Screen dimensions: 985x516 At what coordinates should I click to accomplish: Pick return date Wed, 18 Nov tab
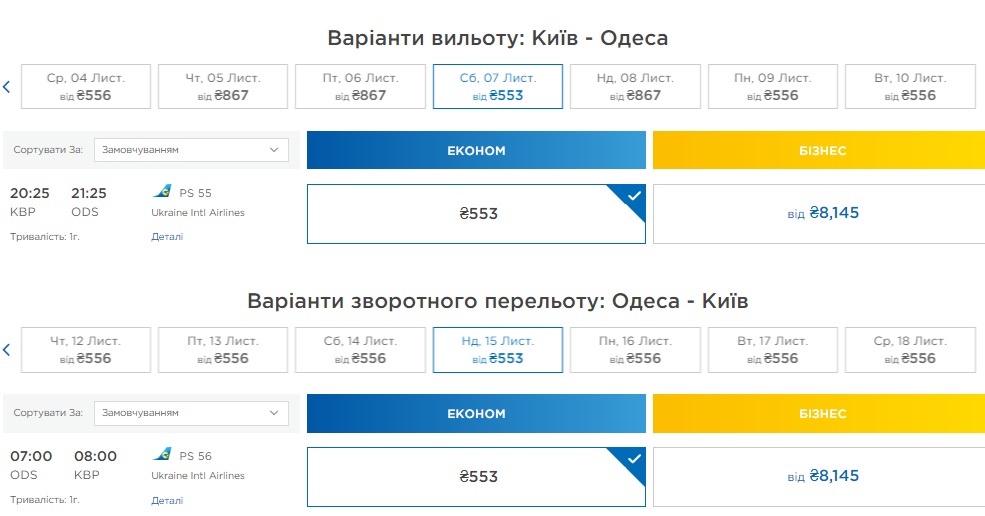[x=910, y=349]
